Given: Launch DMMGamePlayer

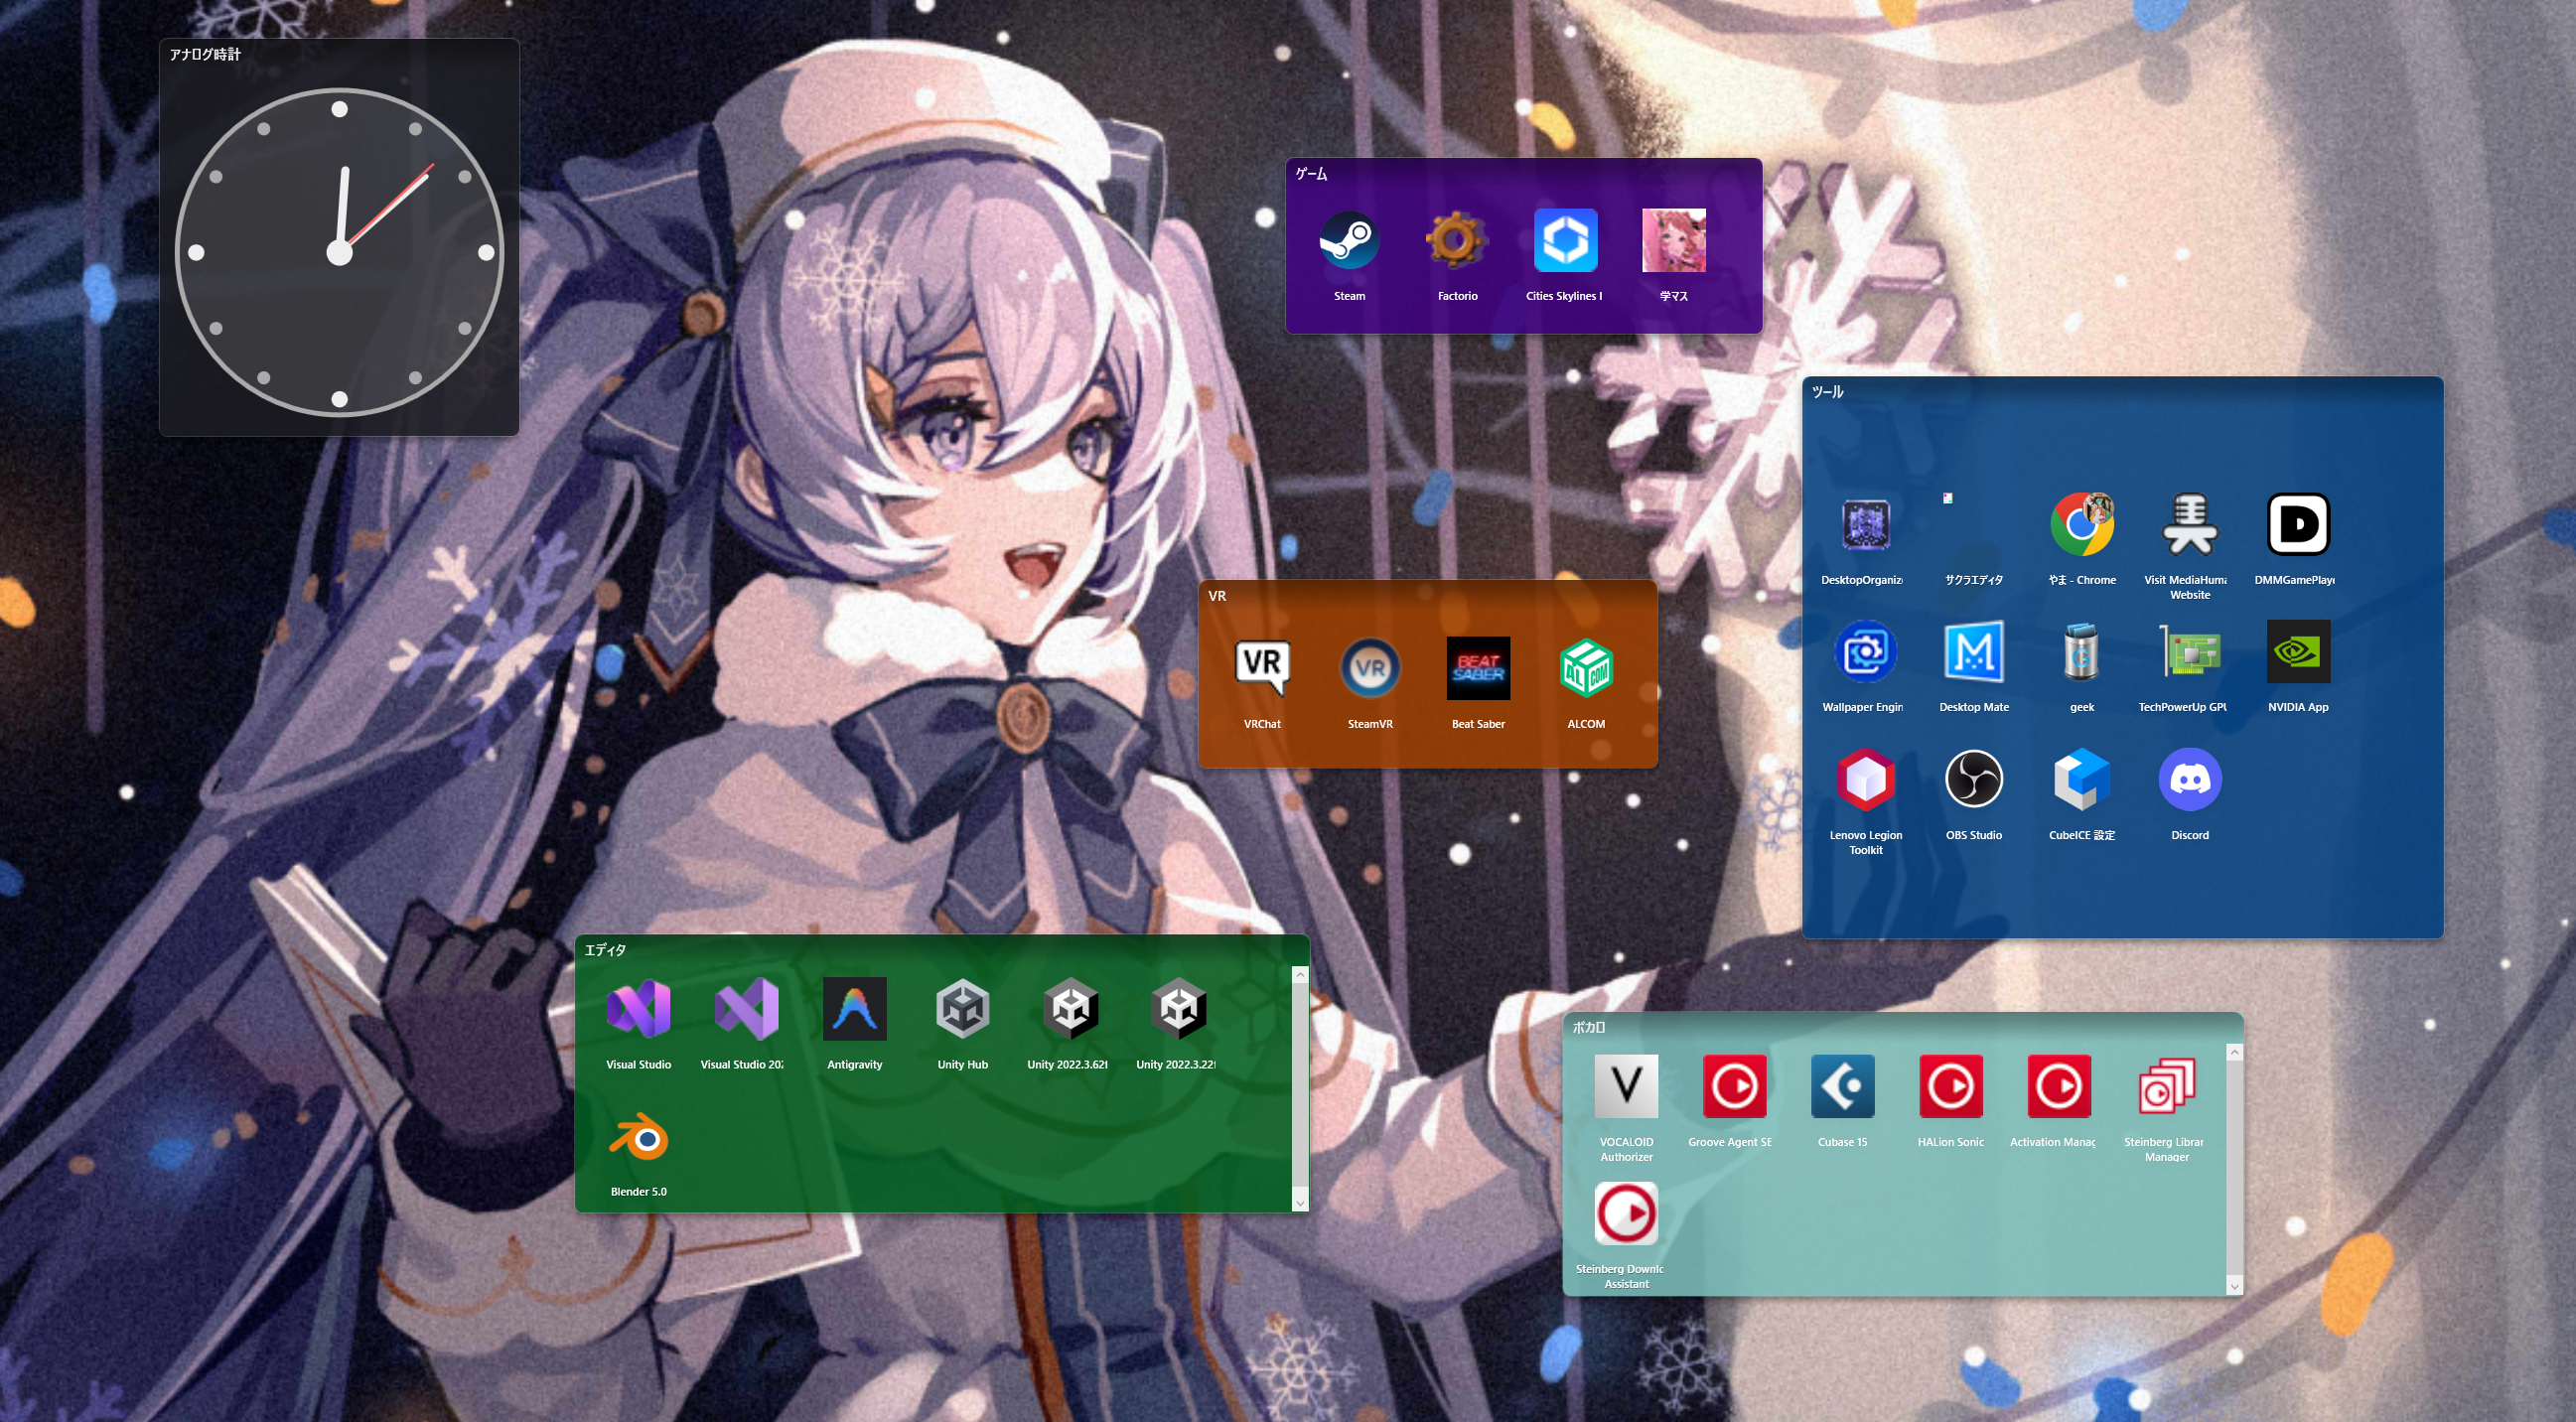Looking at the screenshot, I should pos(2297,524).
